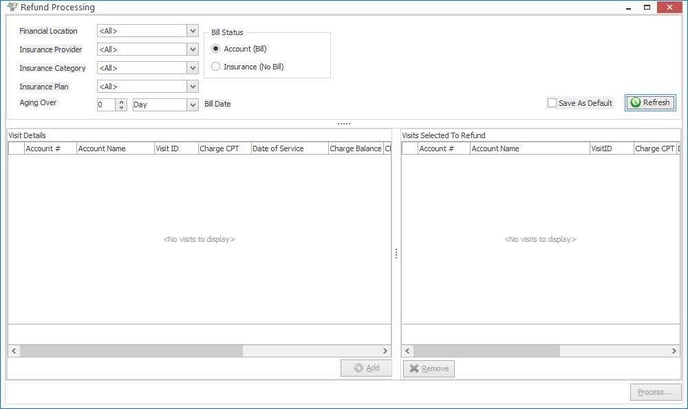Increase the Aging Over value with up arrow

pyautogui.click(x=122, y=101)
